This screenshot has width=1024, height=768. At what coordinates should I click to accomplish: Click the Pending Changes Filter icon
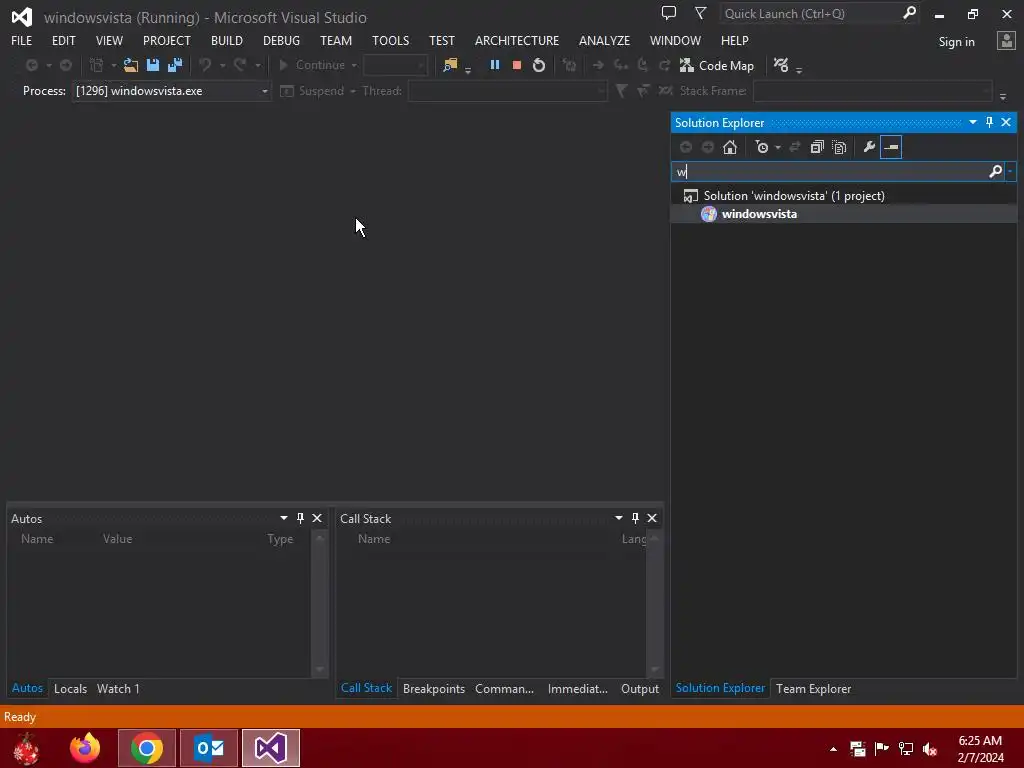click(761, 148)
